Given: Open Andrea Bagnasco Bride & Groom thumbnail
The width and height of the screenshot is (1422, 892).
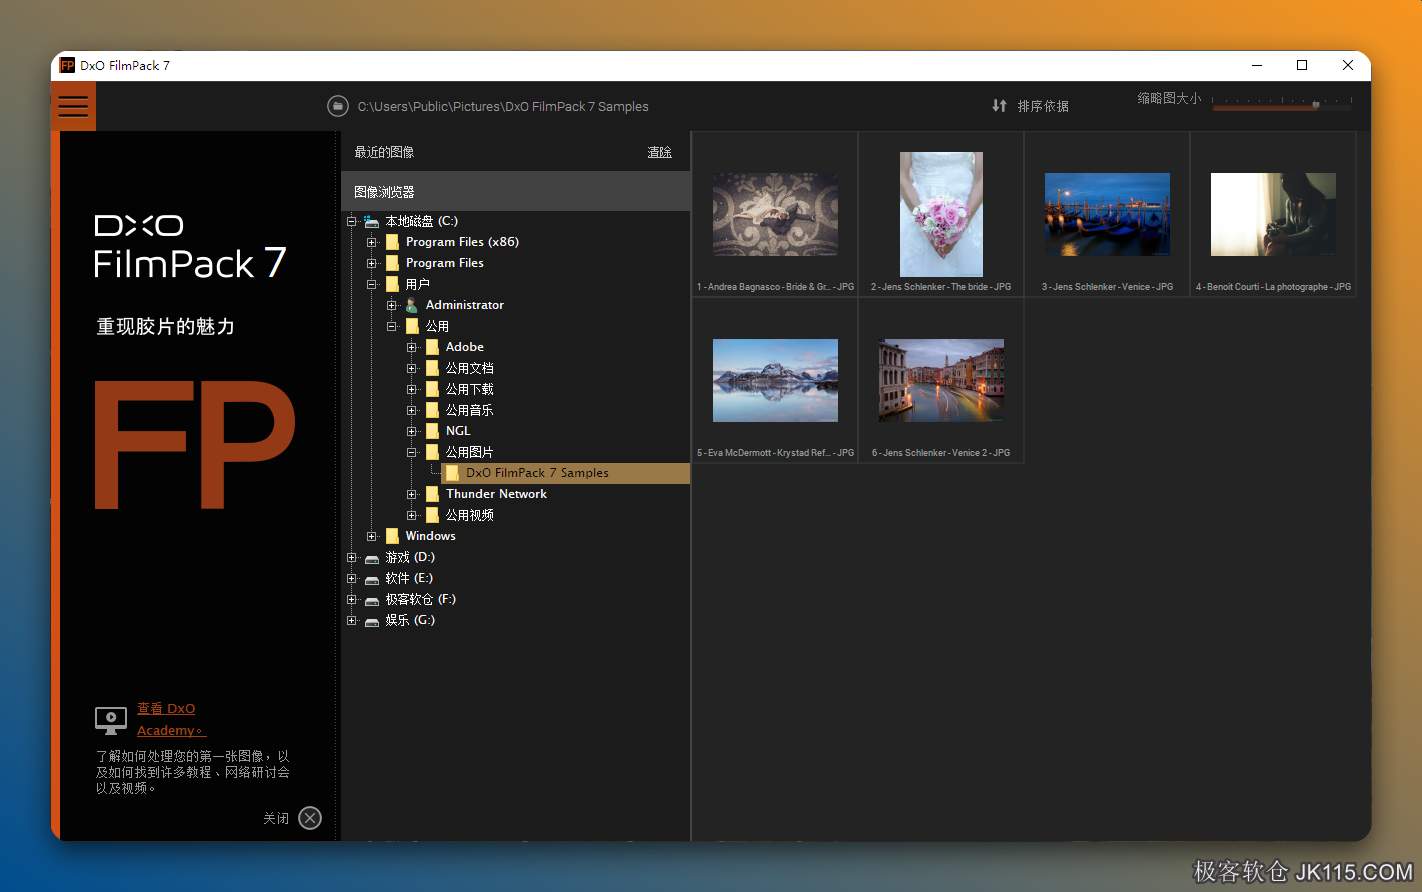Looking at the screenshot, I should (x=775, y=214).
